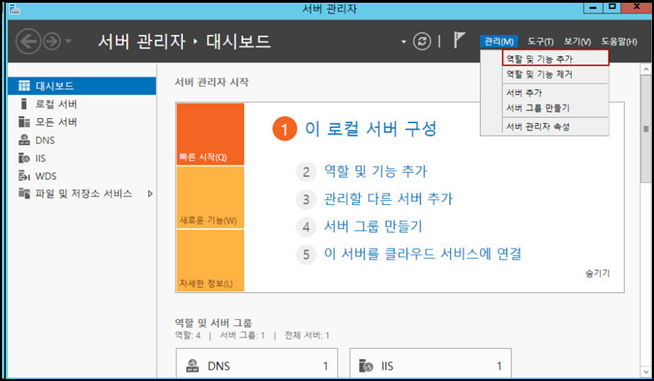Open IIS in the sidebar
The image size is (654, 381).
point(82,158)
